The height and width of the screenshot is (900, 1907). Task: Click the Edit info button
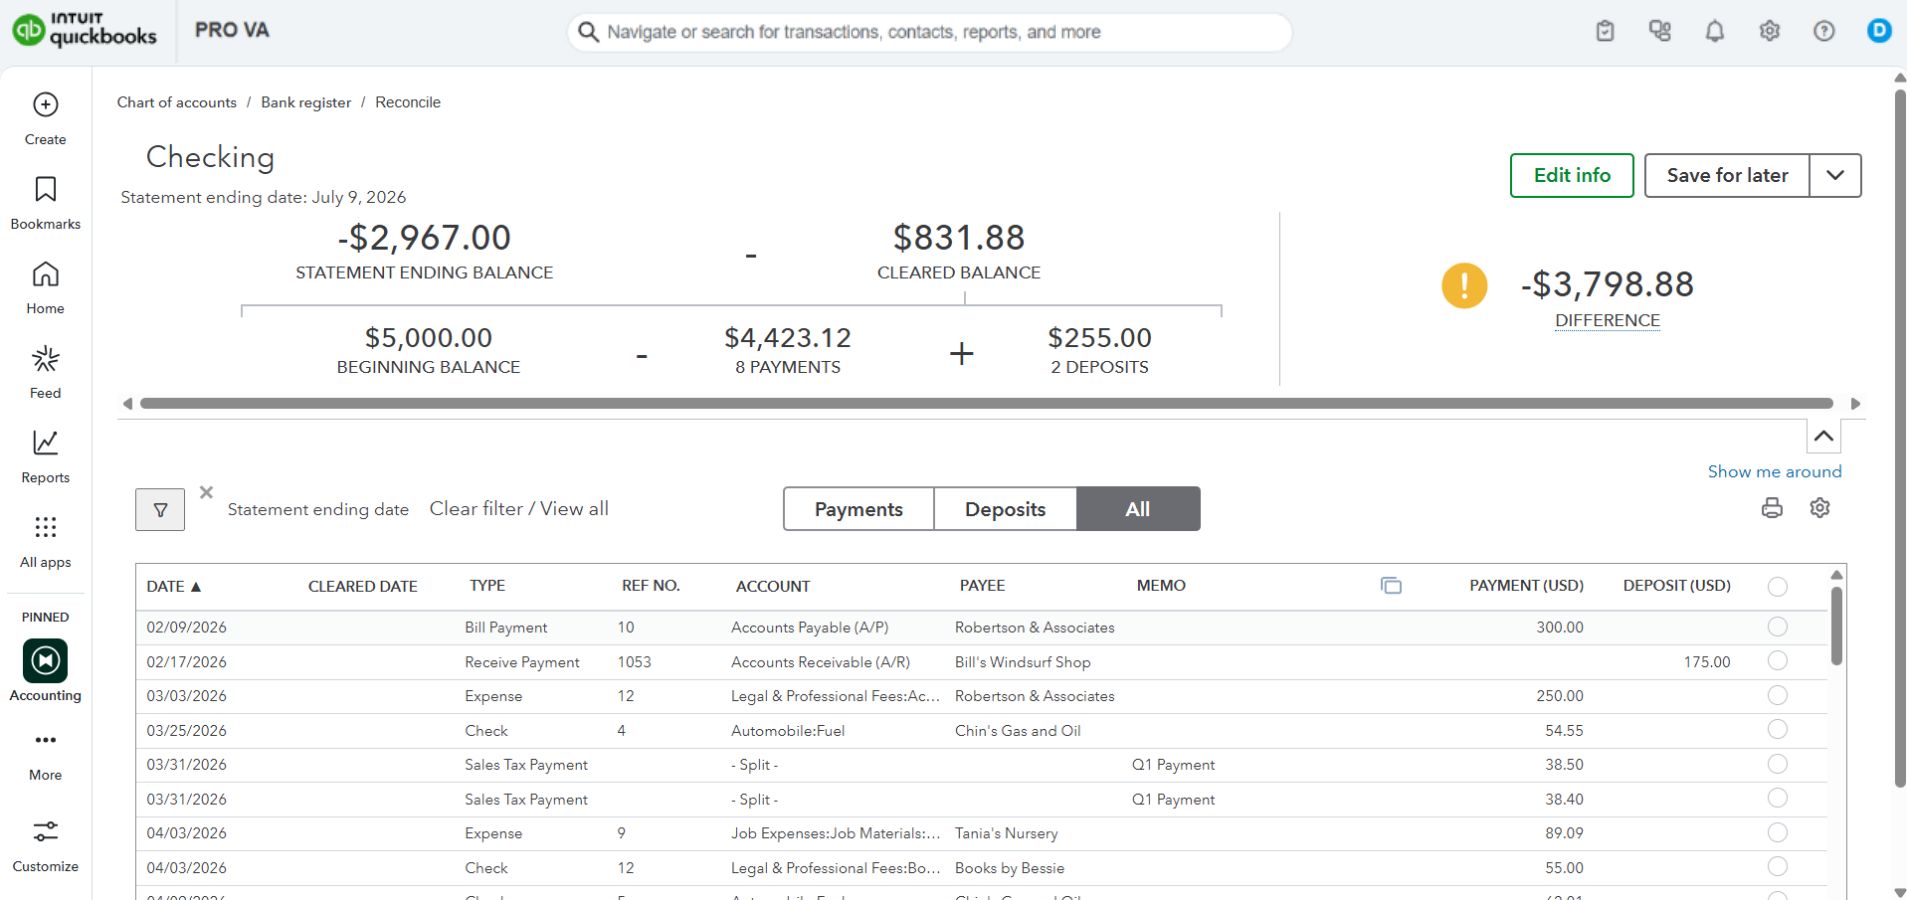(1572, 175)
